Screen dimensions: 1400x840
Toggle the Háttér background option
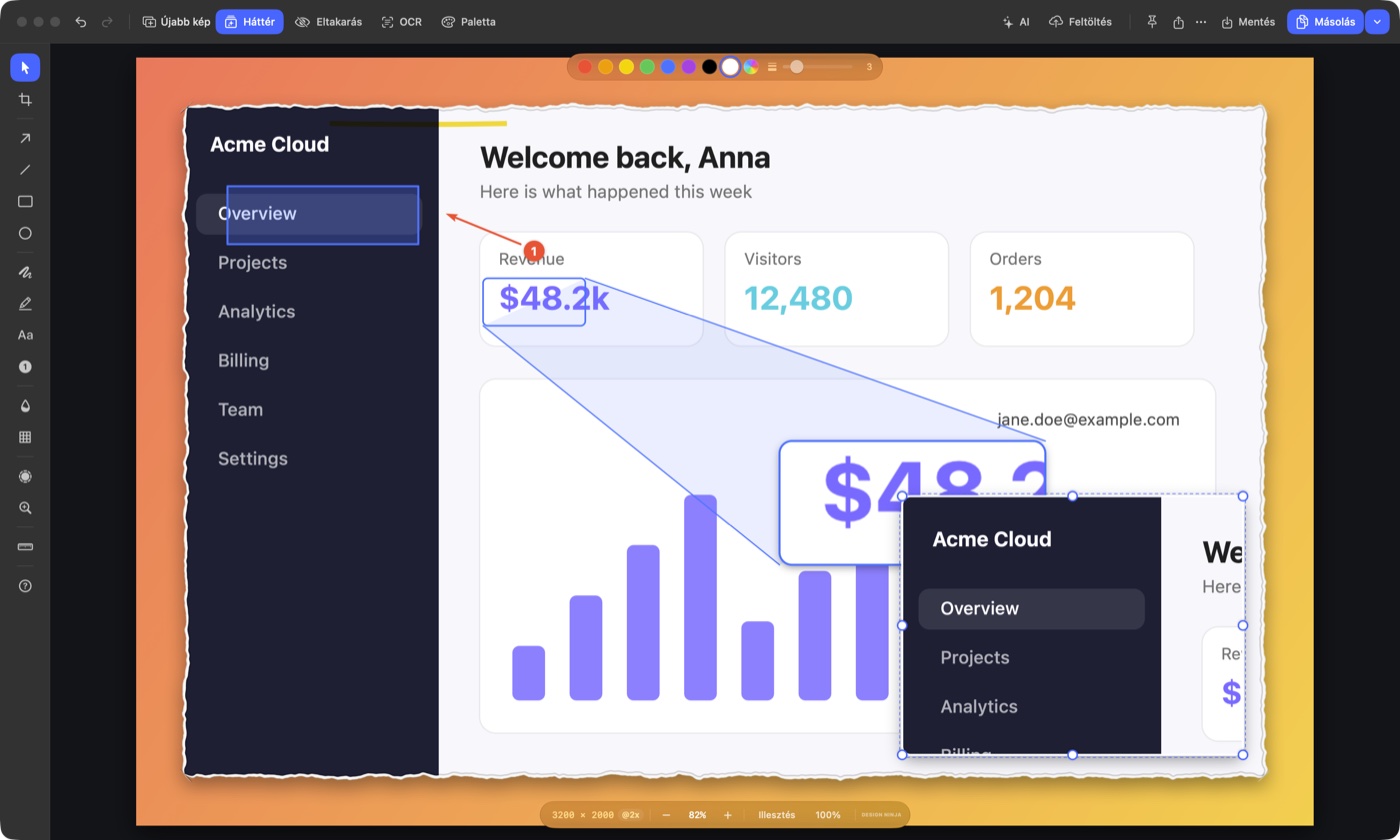click(250, 22)
